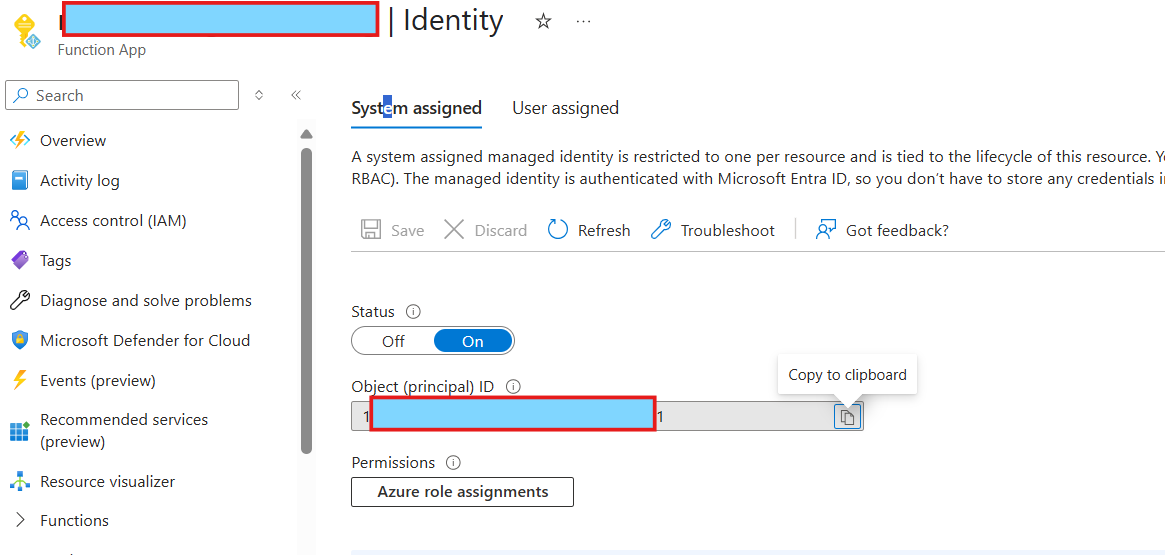Open Microsoft Defender for Cloud shield icon
Image resolution: width=1165 pixels, height=555 pixels.
(20, 340)
